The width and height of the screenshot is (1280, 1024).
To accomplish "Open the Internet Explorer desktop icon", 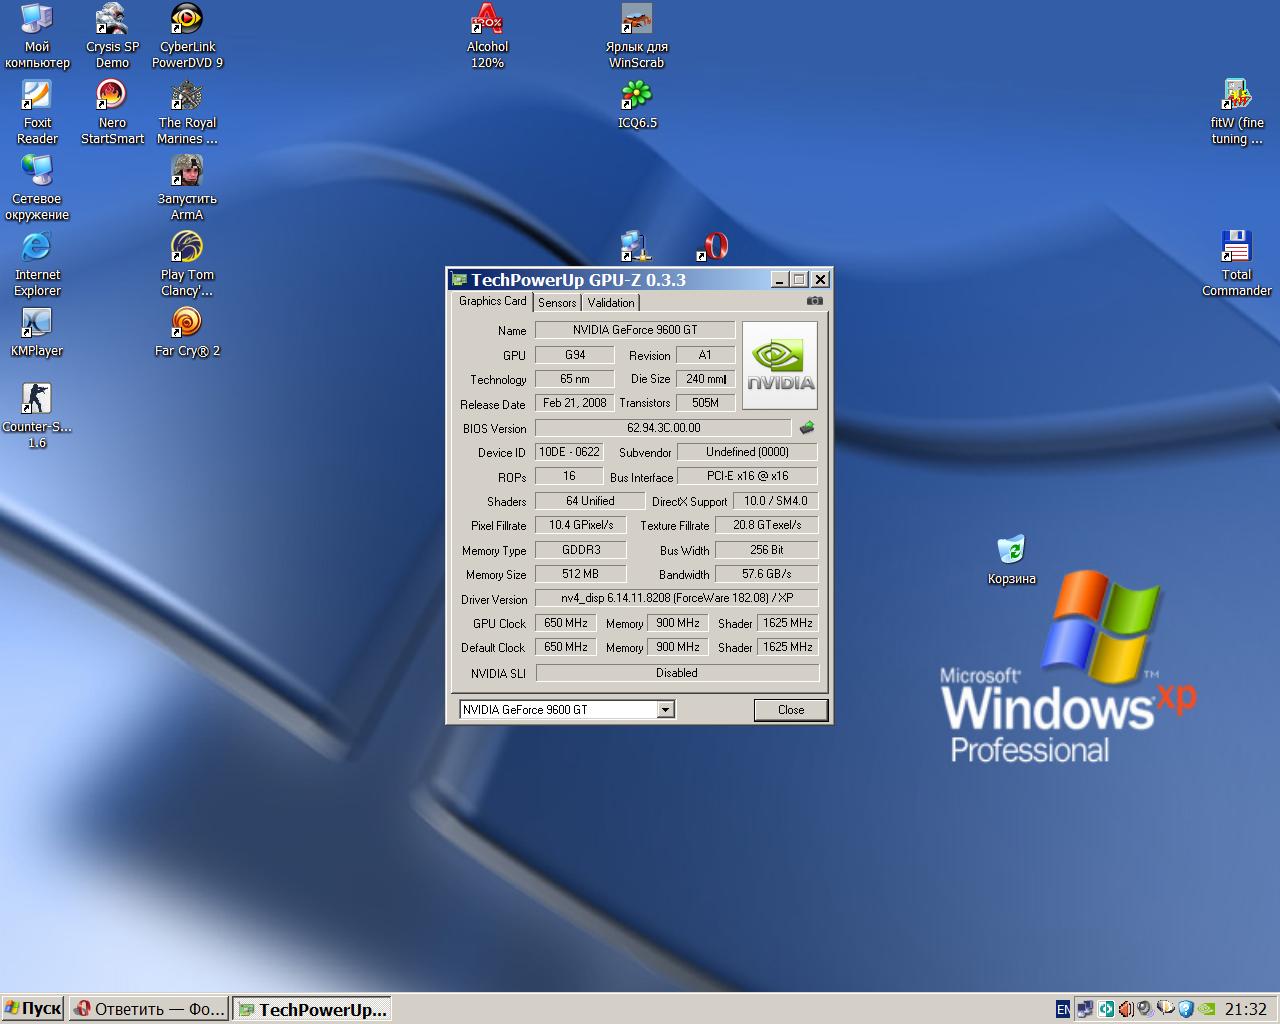I will pyautogui.click(x=37, y=264).
